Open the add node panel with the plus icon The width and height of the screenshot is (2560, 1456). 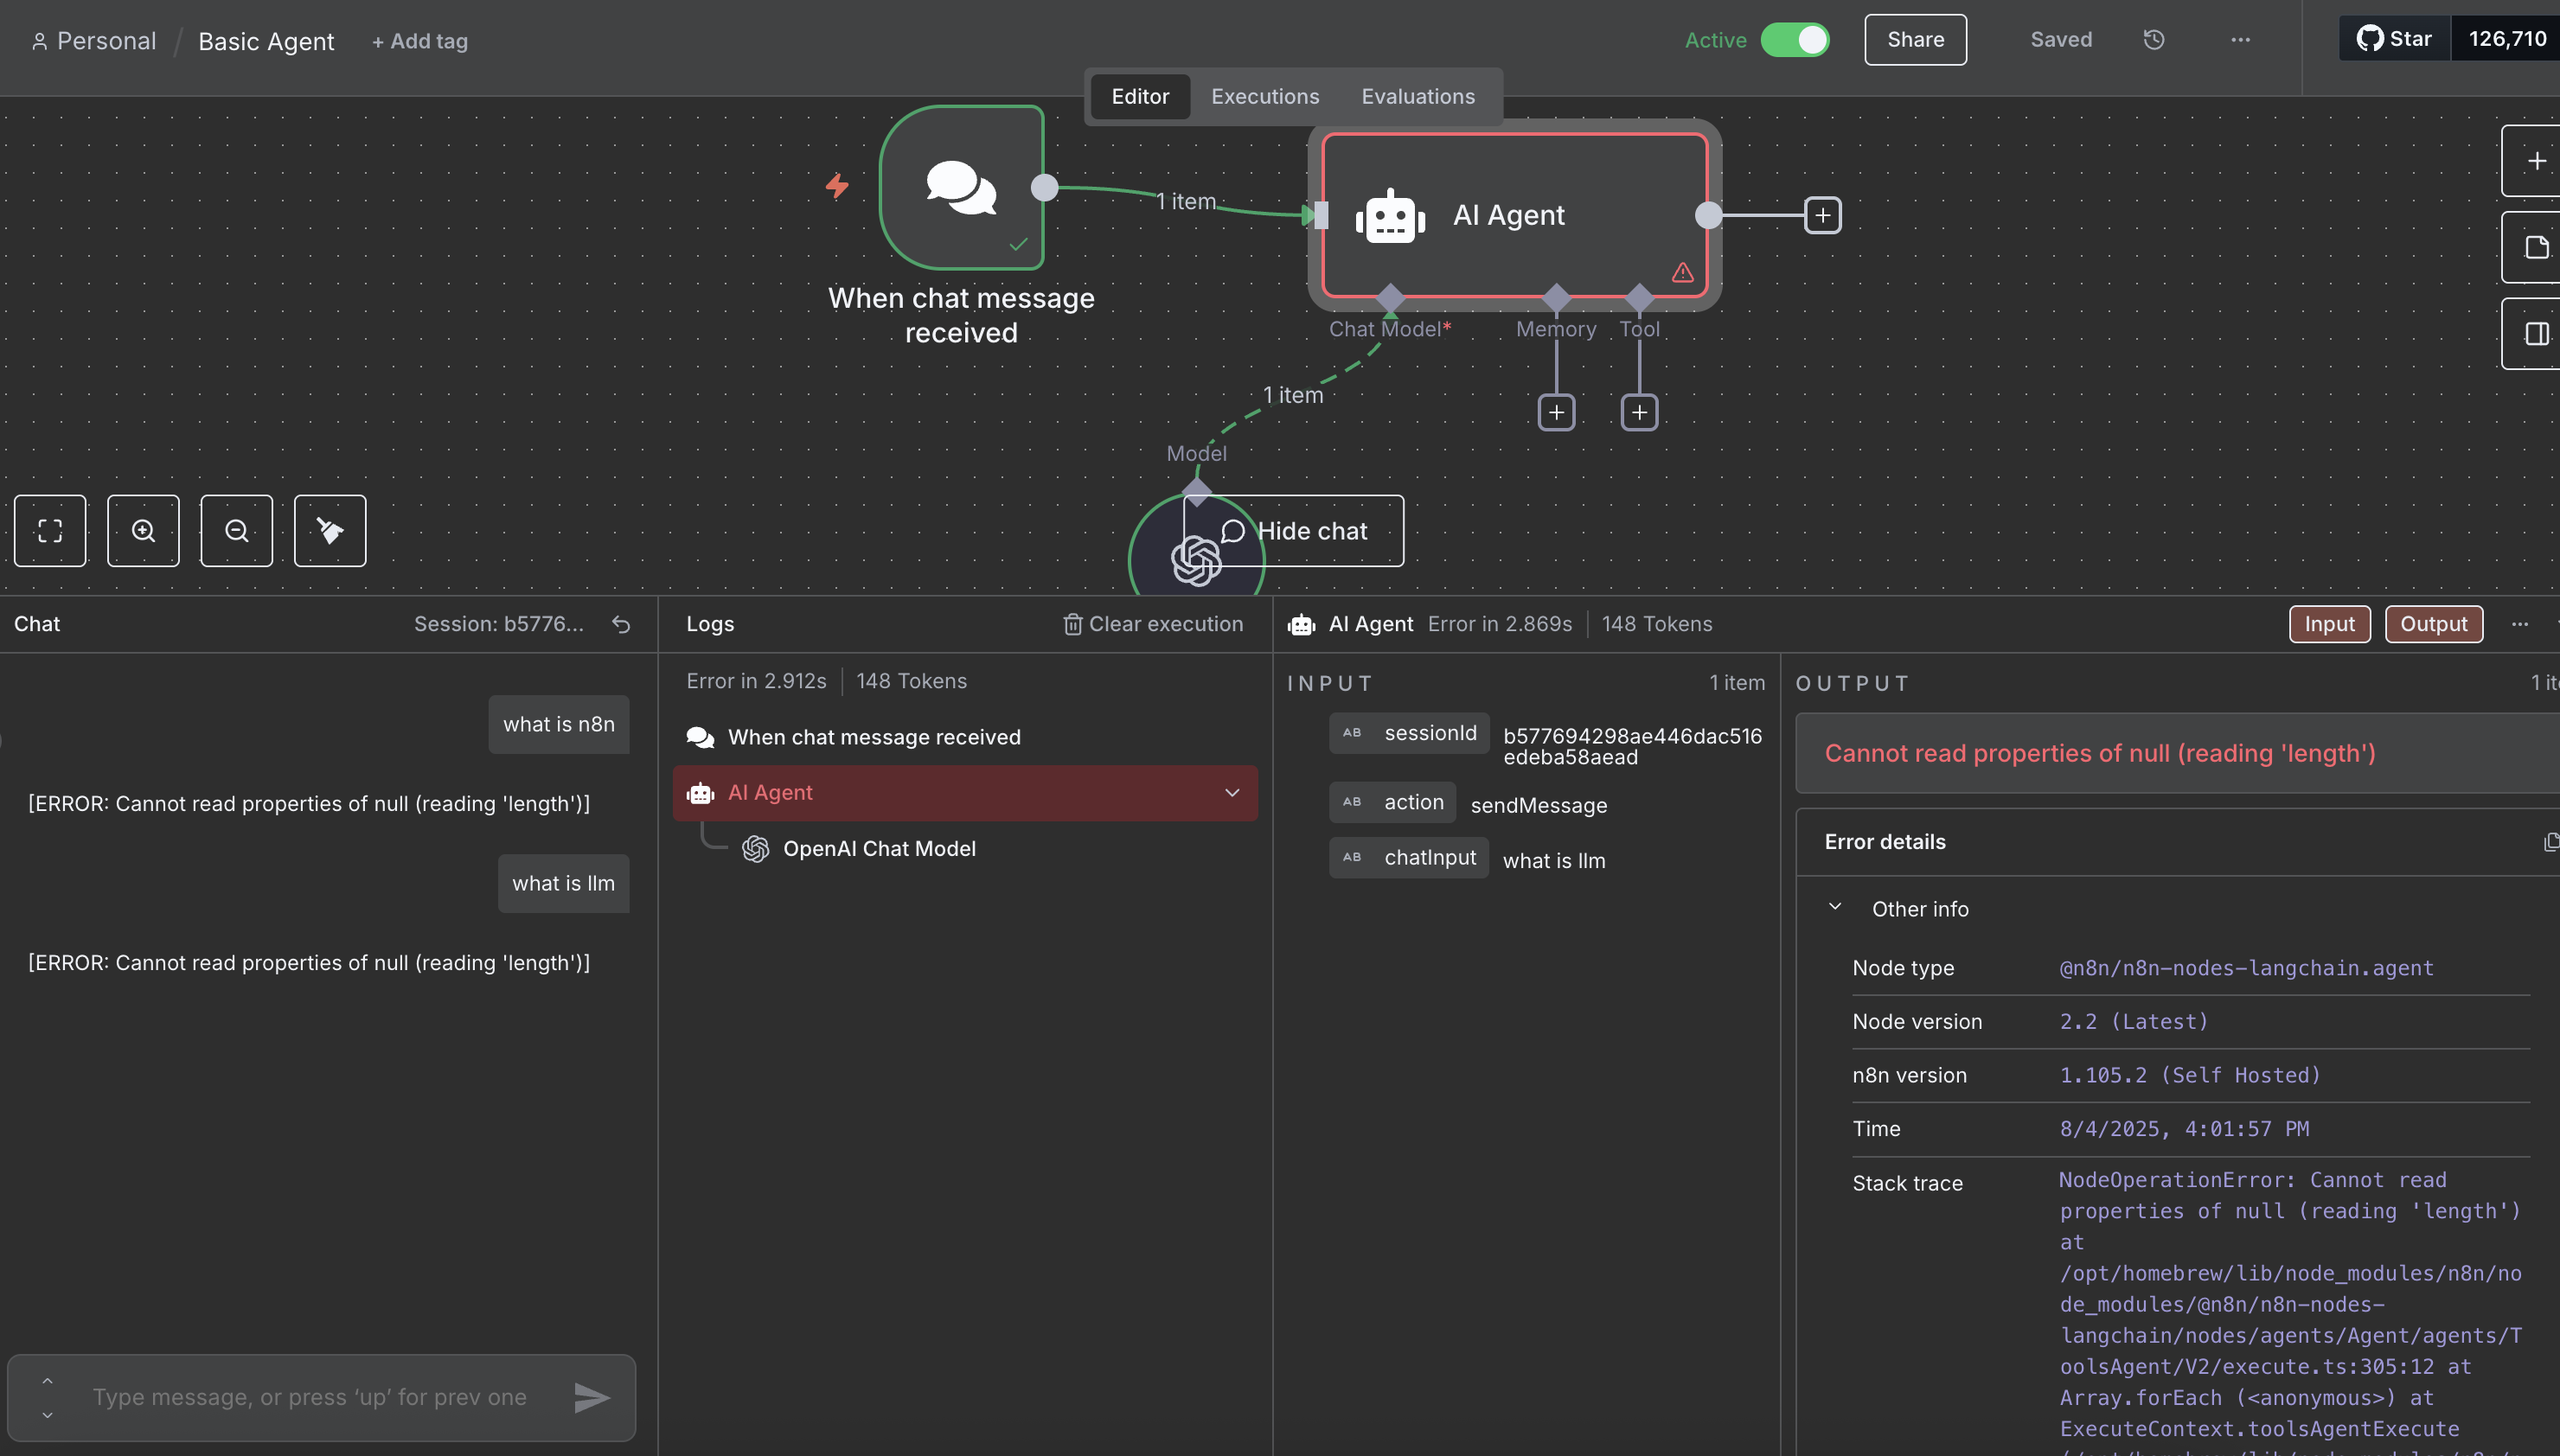point(2537,160)
